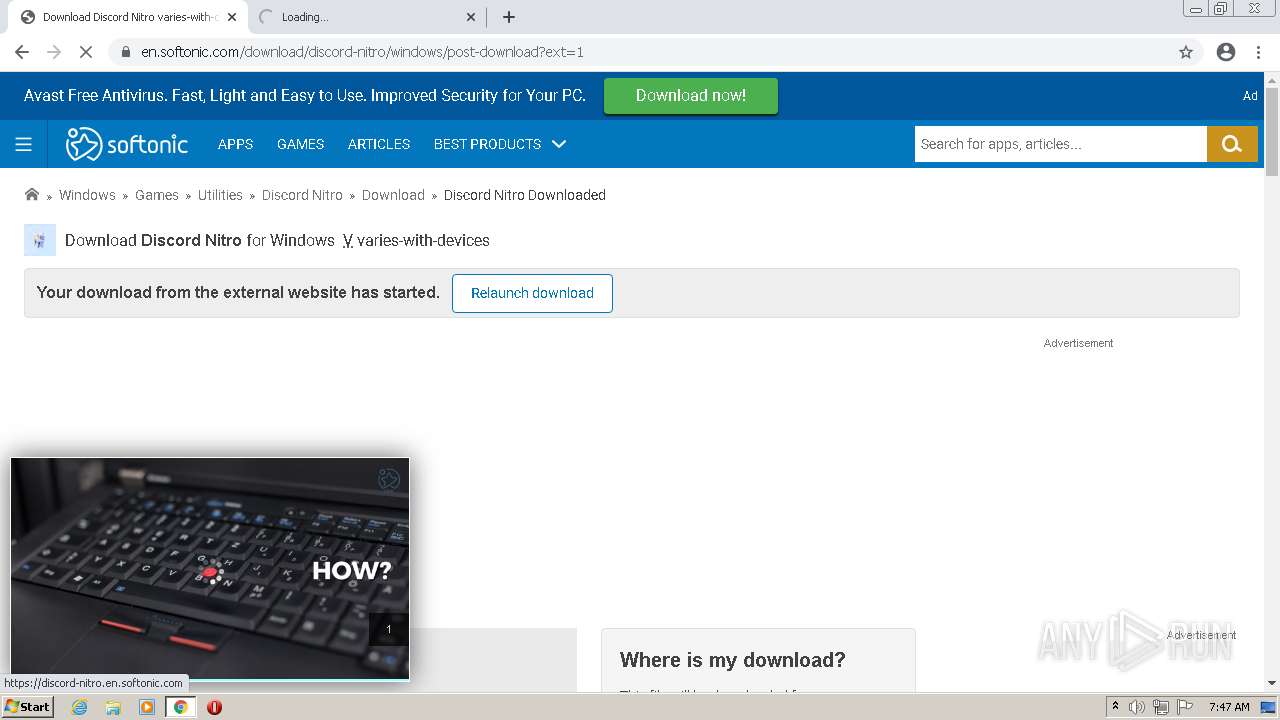1280x720 pixels.
Task: Click the home breadcrumb icon
Action: point(32,194)
